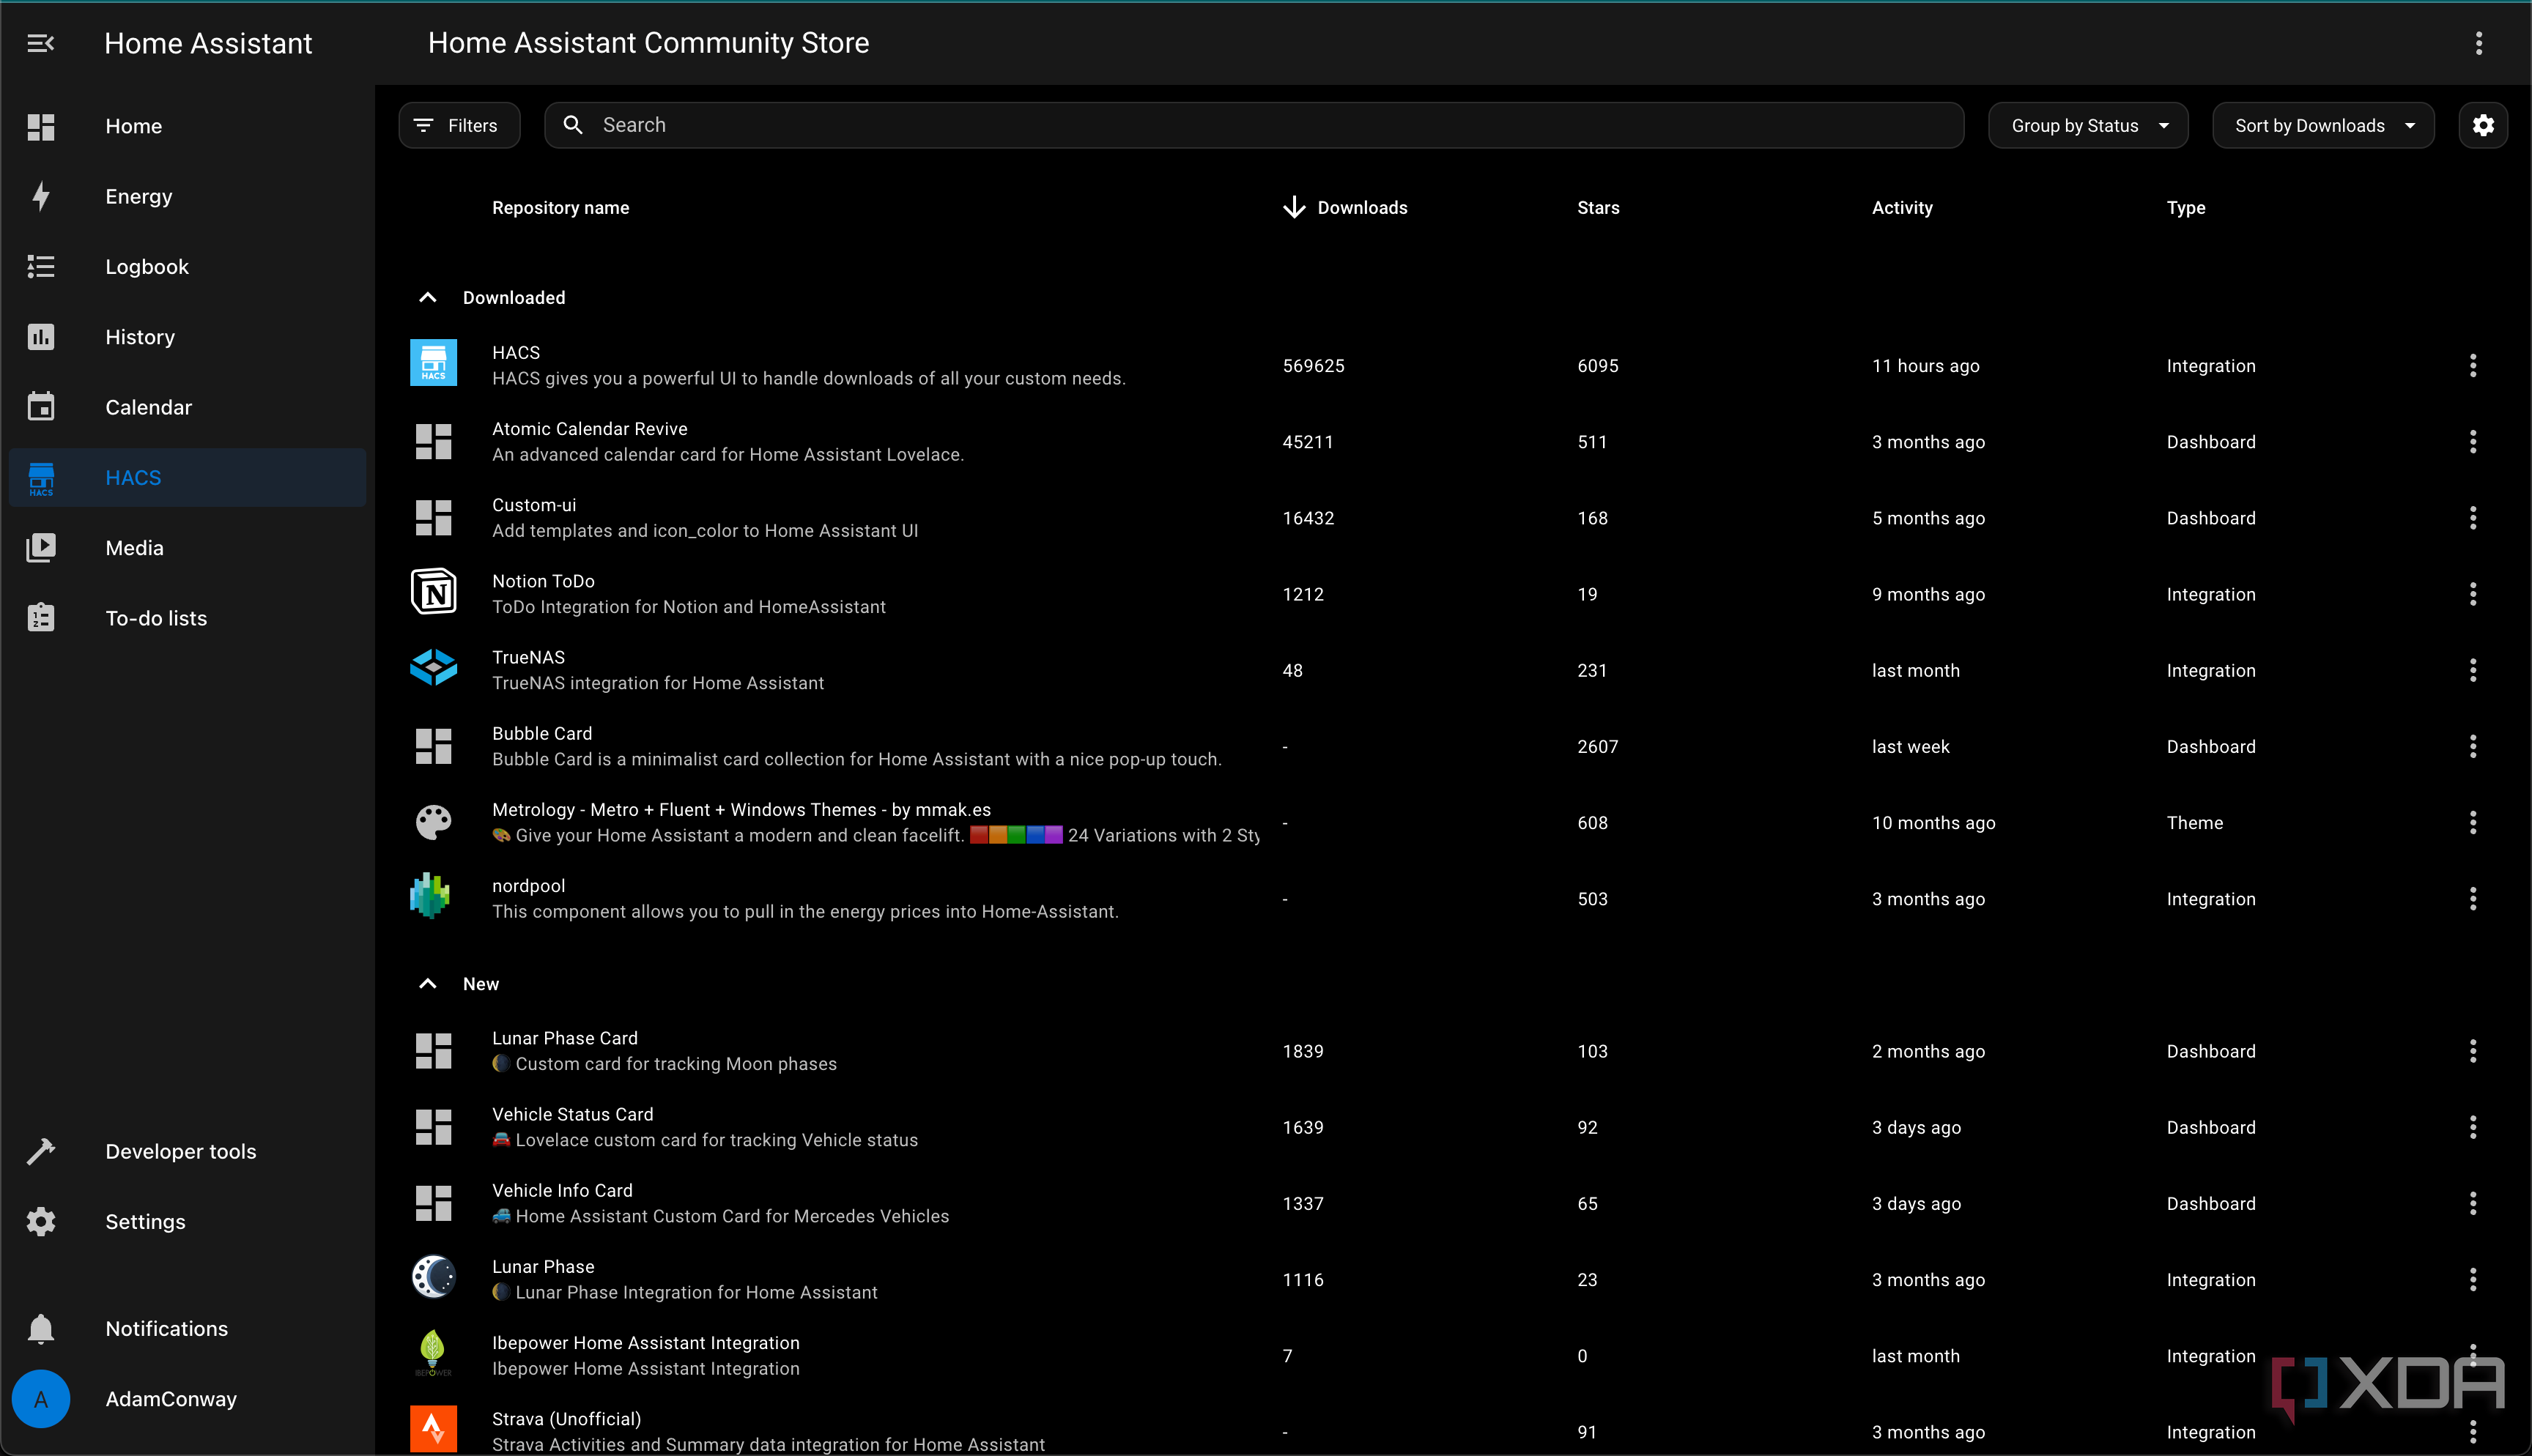Open Calendar icon in sidebar
Image resolution: width=2532 pixels, height=1456 pixels.
point(40,407)
